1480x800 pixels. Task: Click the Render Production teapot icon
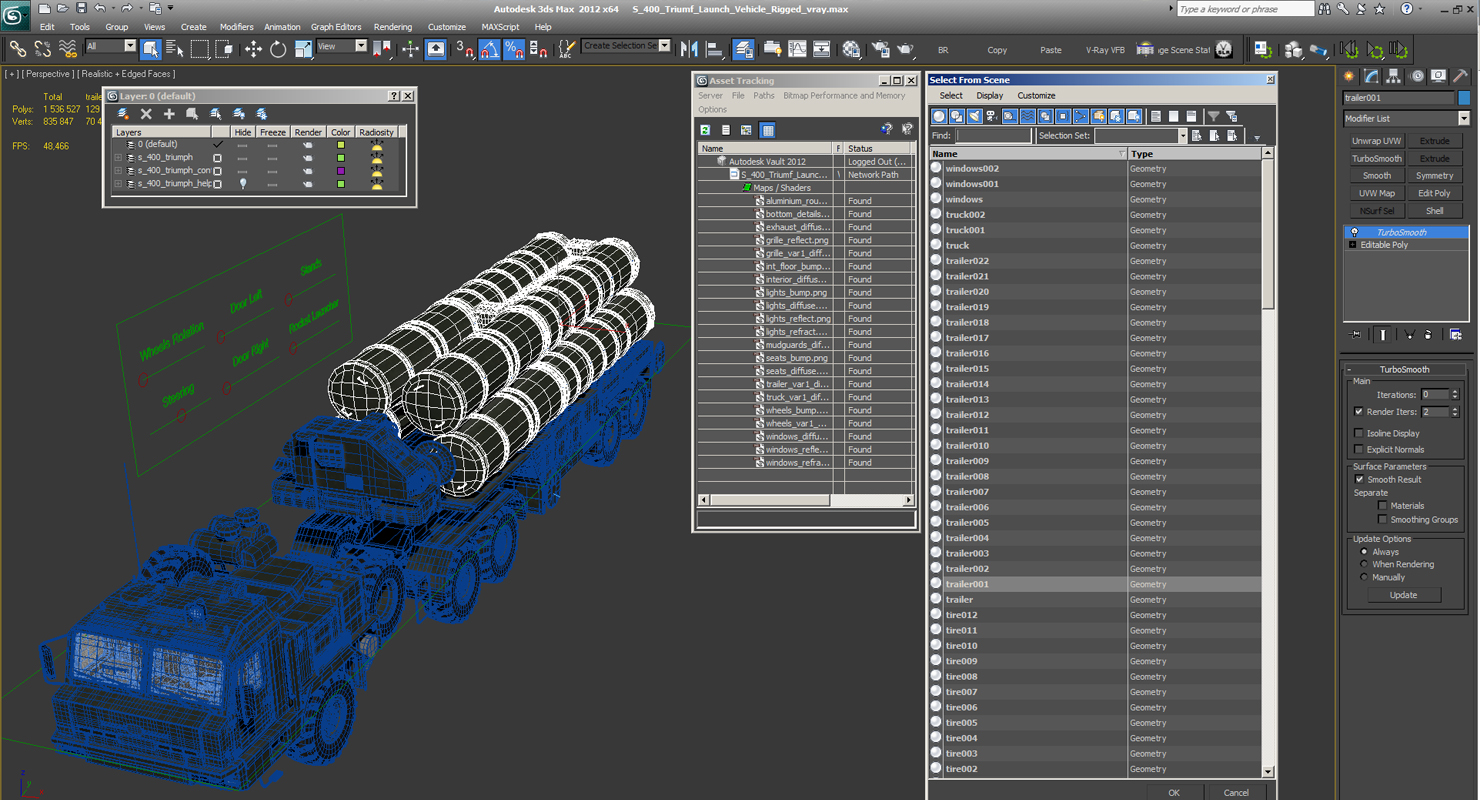pos(905,49)
